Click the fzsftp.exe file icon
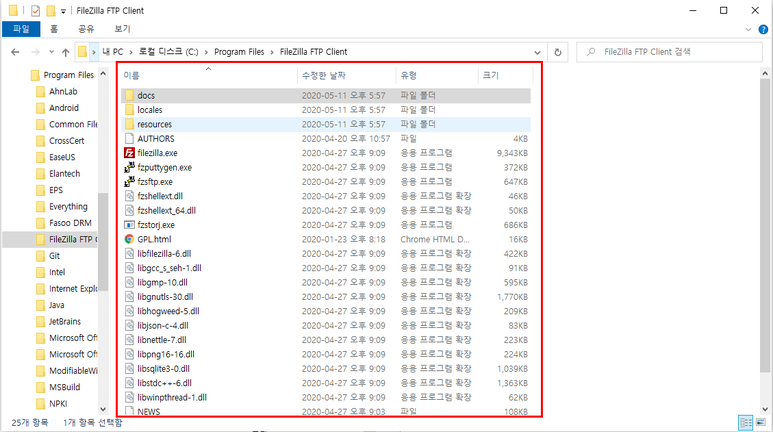Image resolution: width=773 pixels, height=432 pixels. click(129, 181)
